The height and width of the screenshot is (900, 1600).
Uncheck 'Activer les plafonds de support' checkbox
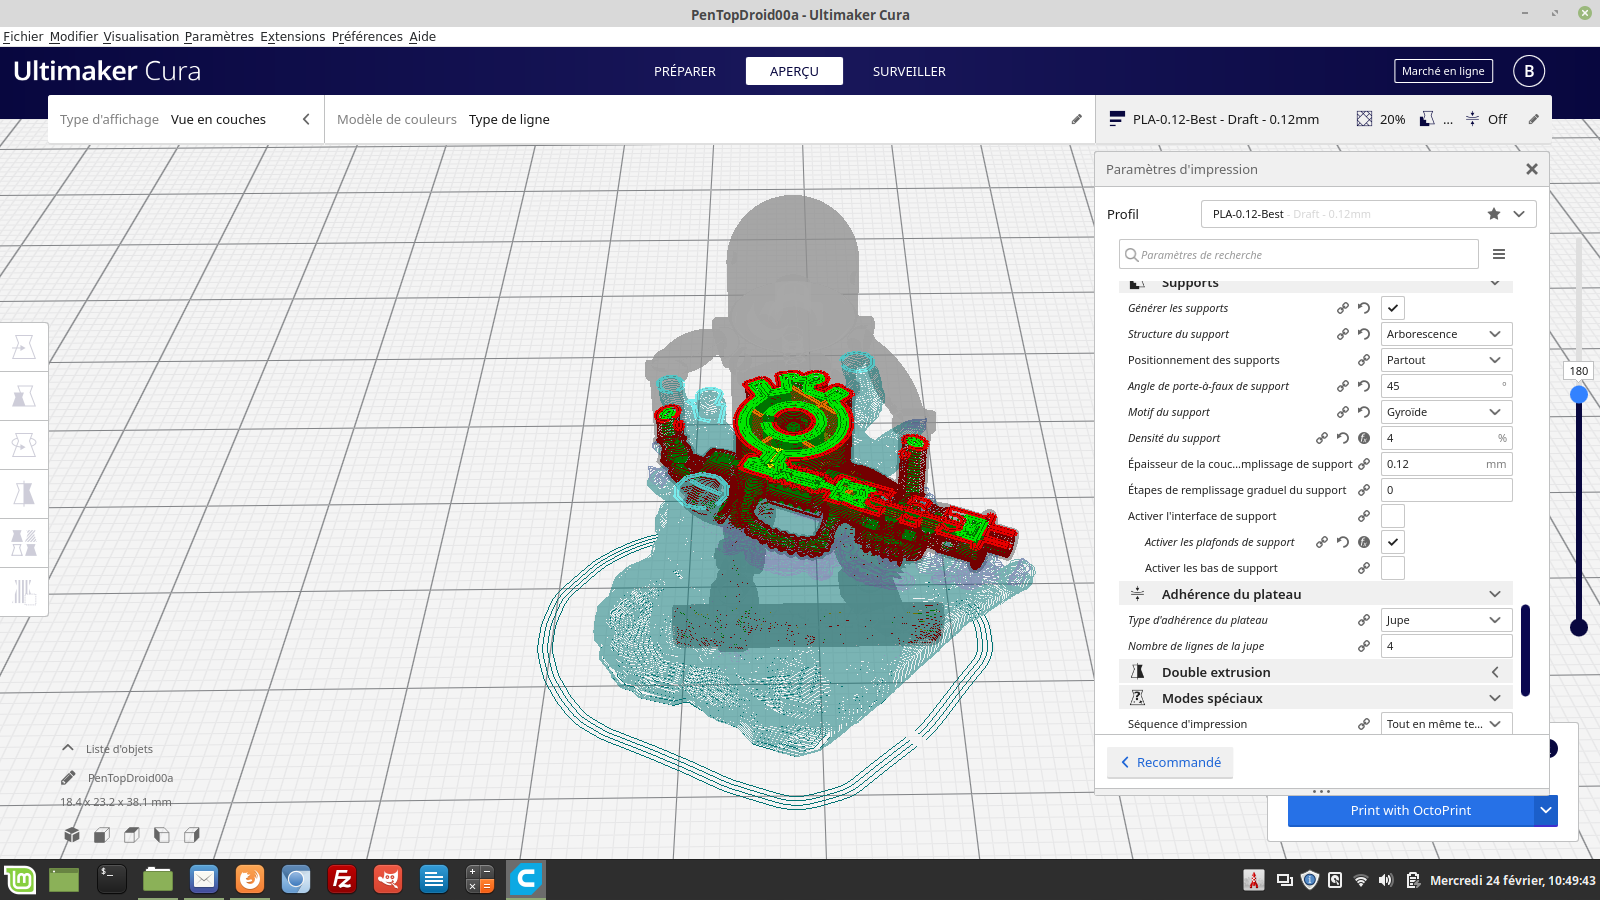[1393, 542]
